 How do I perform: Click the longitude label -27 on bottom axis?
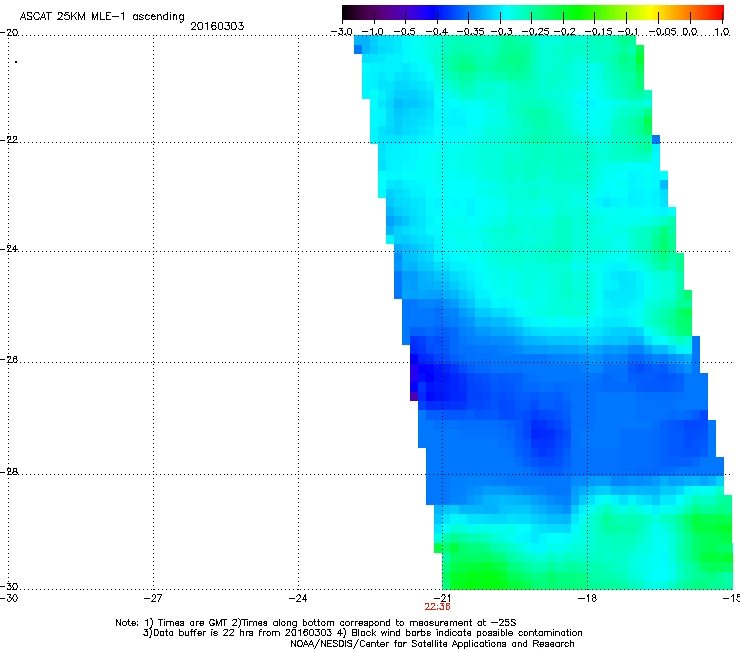pyautogui.click(x=153, y=598)
